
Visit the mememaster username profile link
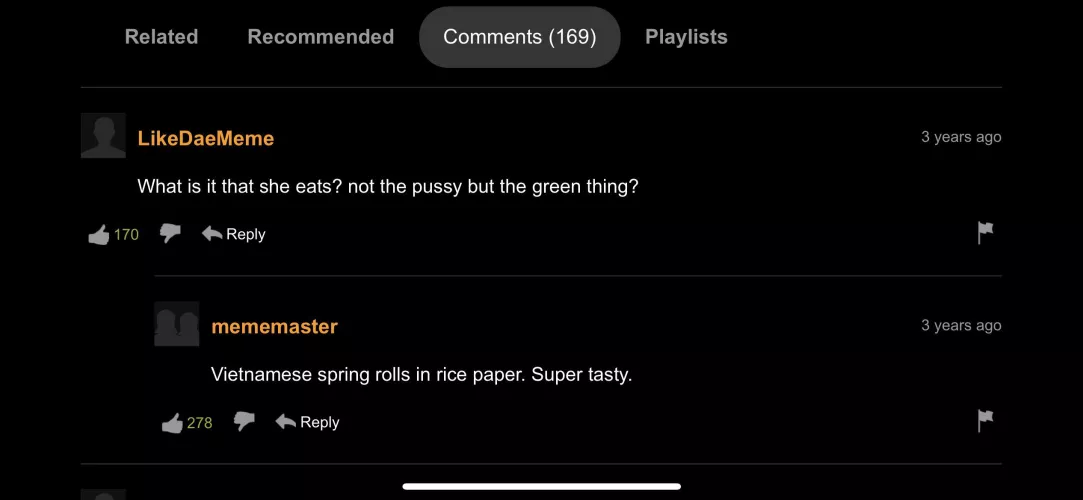(274, 327)
